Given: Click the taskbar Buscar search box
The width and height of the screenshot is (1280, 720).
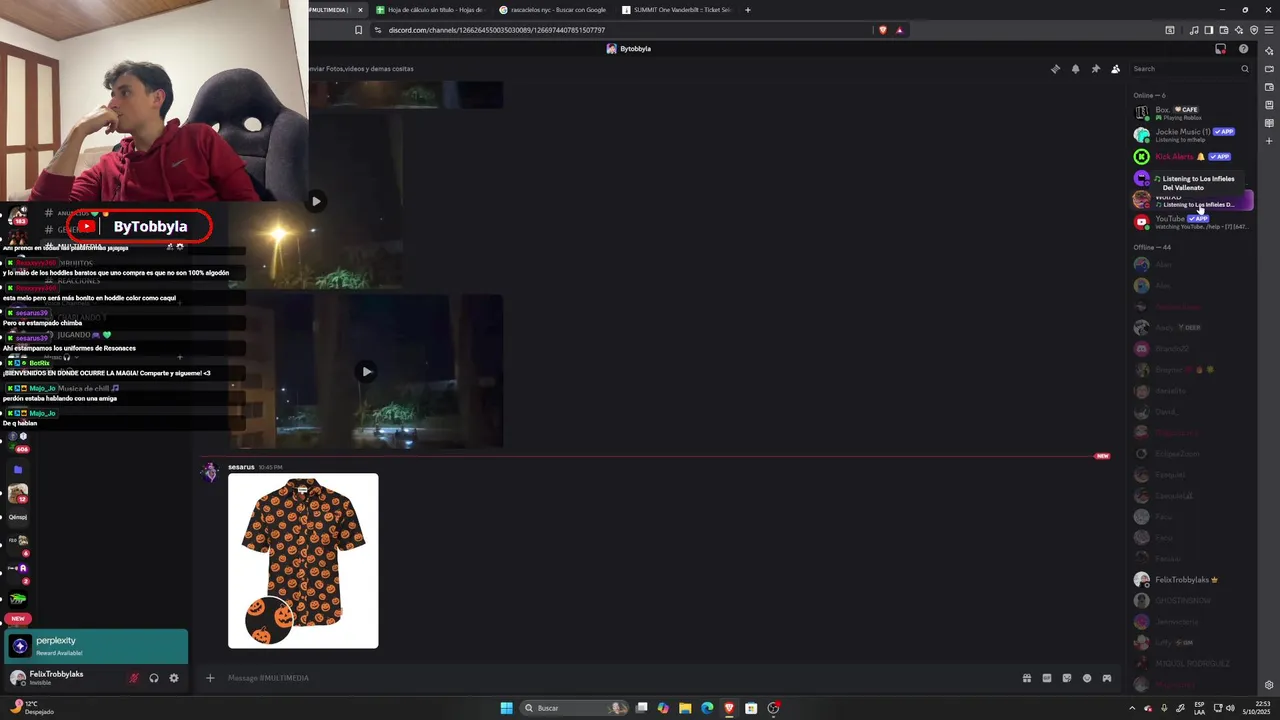Looking at the screenshot, I should pyautogui.click(x=575, y=708).
